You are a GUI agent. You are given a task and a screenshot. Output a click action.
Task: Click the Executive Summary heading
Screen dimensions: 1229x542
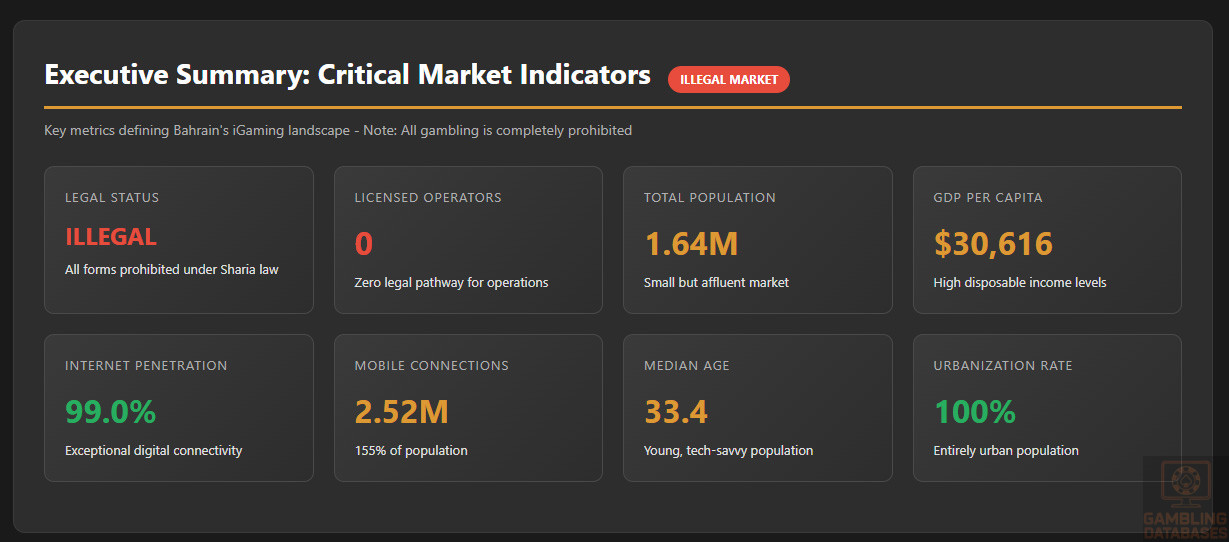pyautogui.click(x=347, y=75)
